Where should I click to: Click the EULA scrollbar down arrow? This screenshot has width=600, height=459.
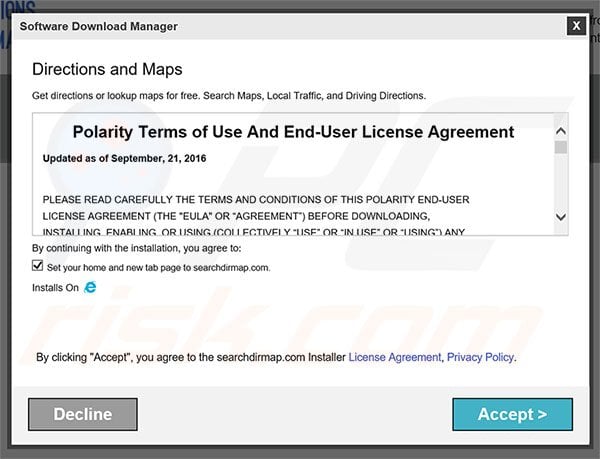(x=561, y=217)
